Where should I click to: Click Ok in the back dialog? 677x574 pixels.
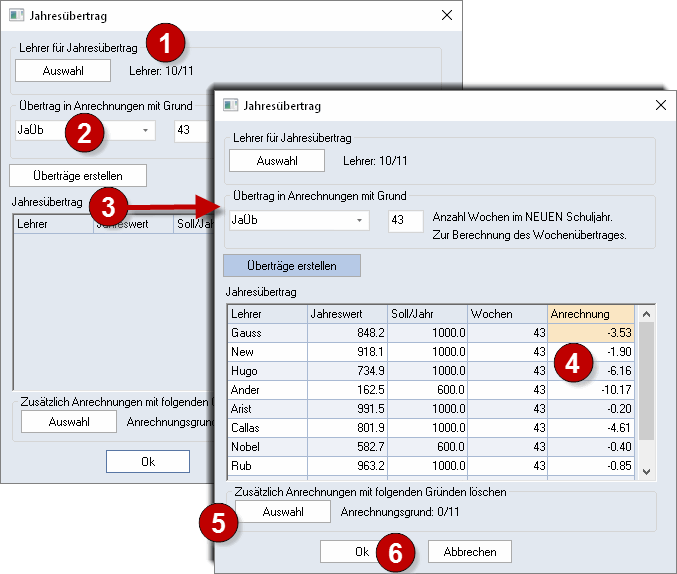coord(148,462)
